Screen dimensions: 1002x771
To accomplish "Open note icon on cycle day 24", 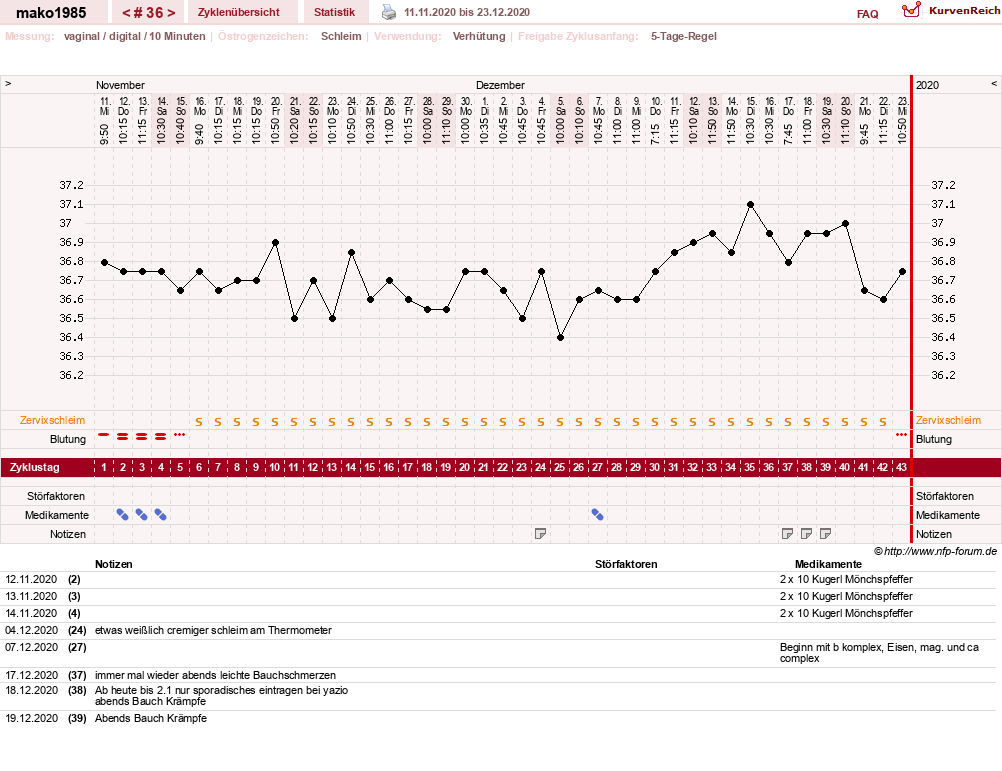I will tap(541, 534).
